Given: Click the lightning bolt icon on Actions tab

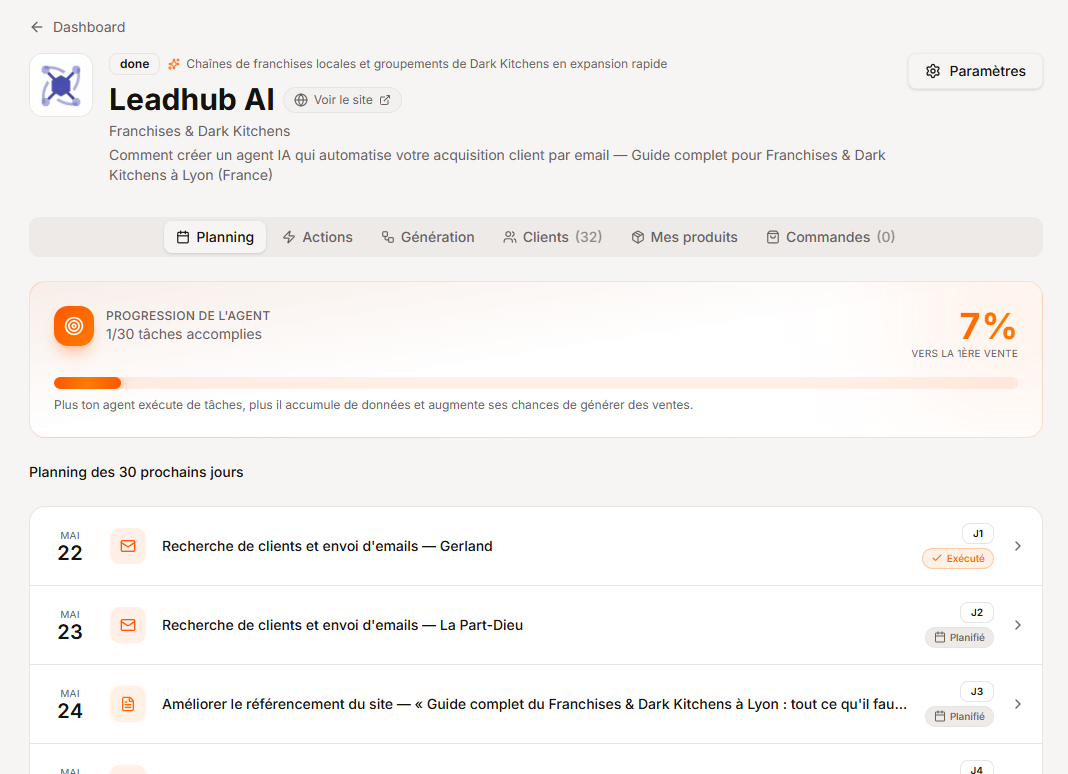Looking at the screenshot, I should [x=289, y=237].
